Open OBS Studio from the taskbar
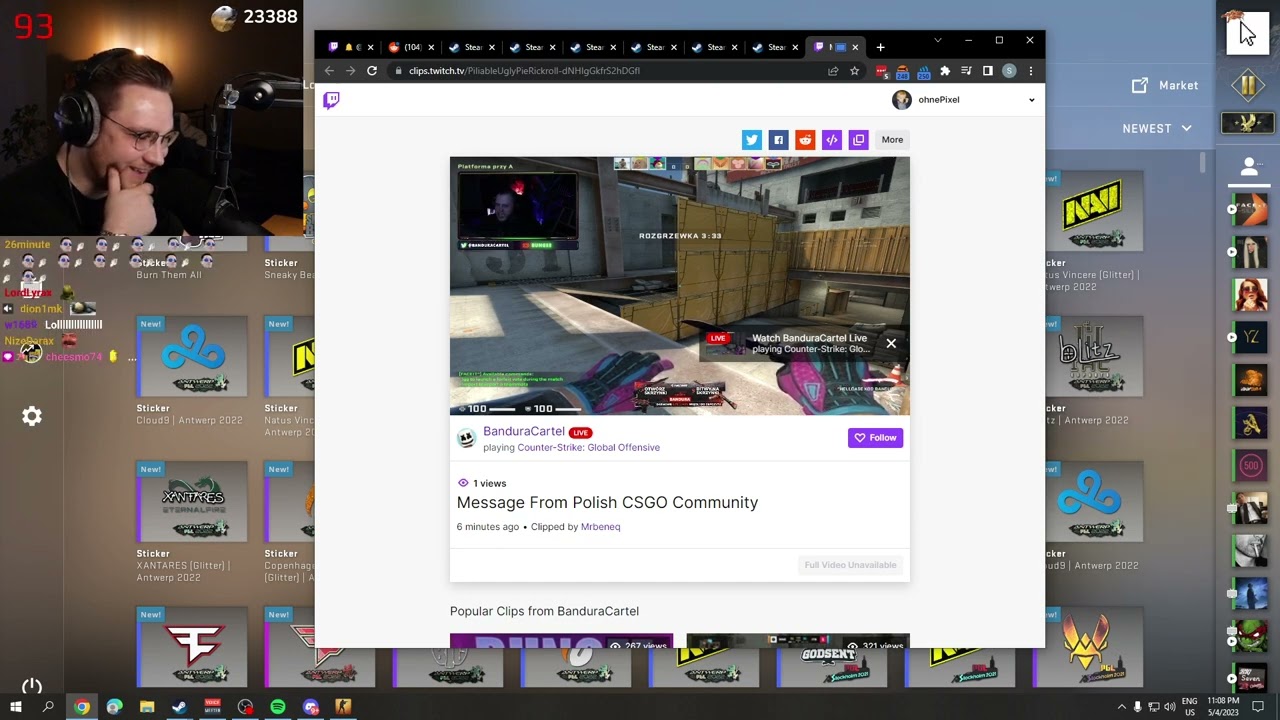 (245, 707)
